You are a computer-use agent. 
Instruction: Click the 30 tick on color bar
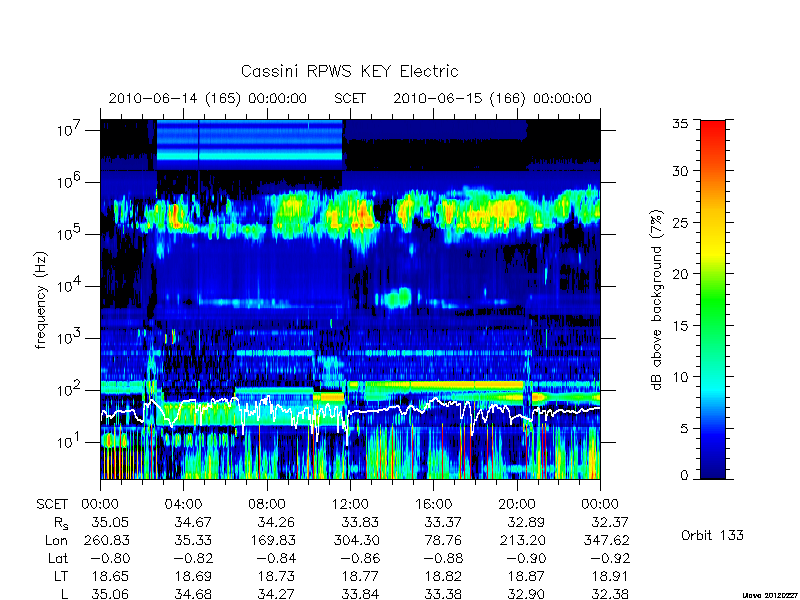[x=681, y=170]
